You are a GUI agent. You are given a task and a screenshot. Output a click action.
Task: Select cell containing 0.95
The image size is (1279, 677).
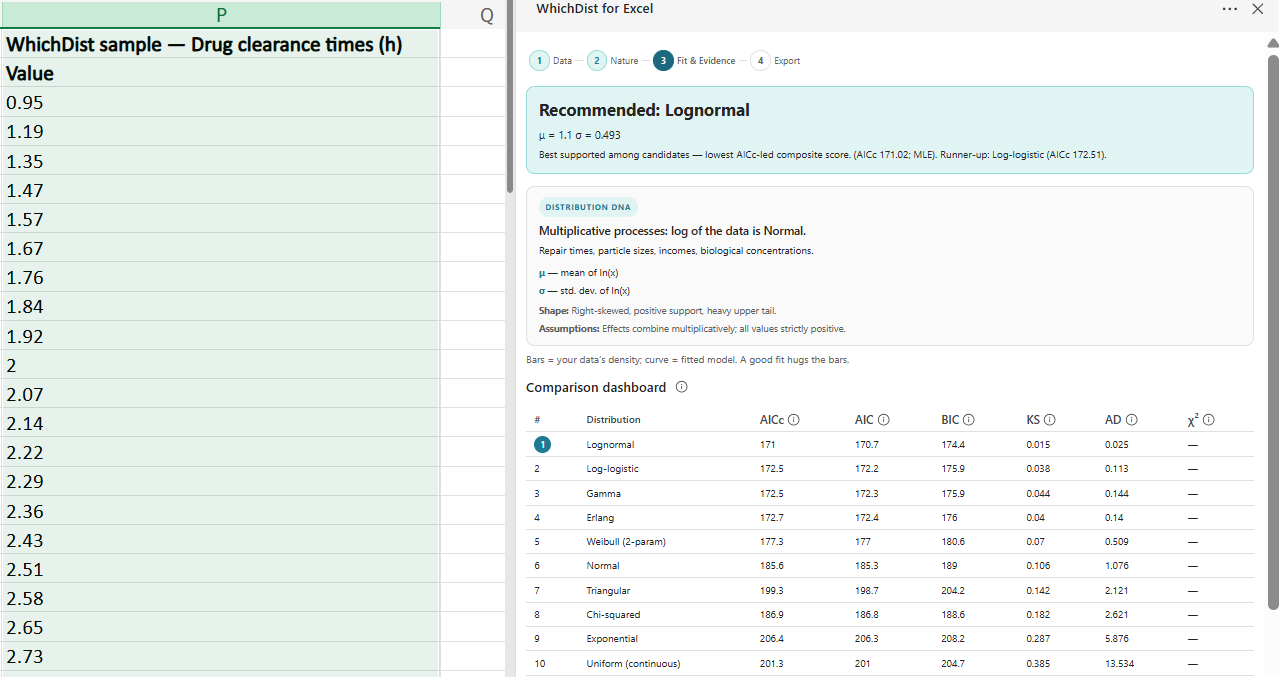pos(220,102)
